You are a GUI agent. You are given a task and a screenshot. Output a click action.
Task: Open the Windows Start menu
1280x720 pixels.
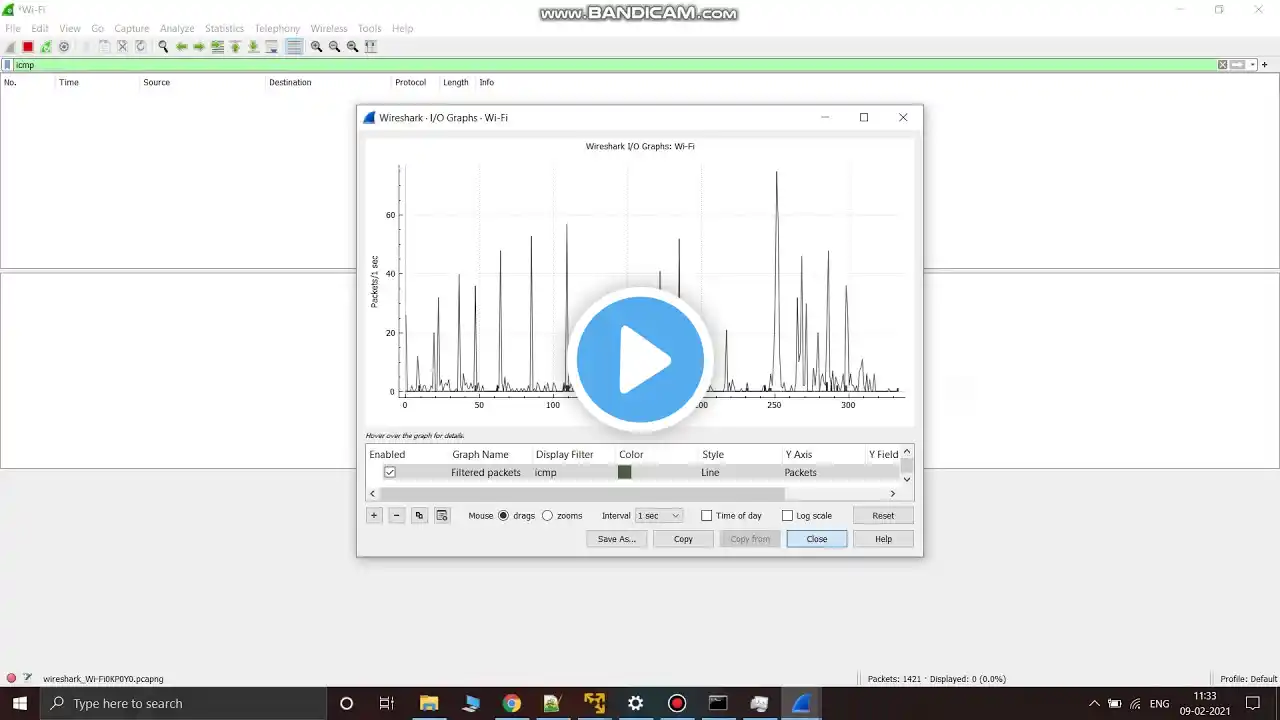pos(20,703)
